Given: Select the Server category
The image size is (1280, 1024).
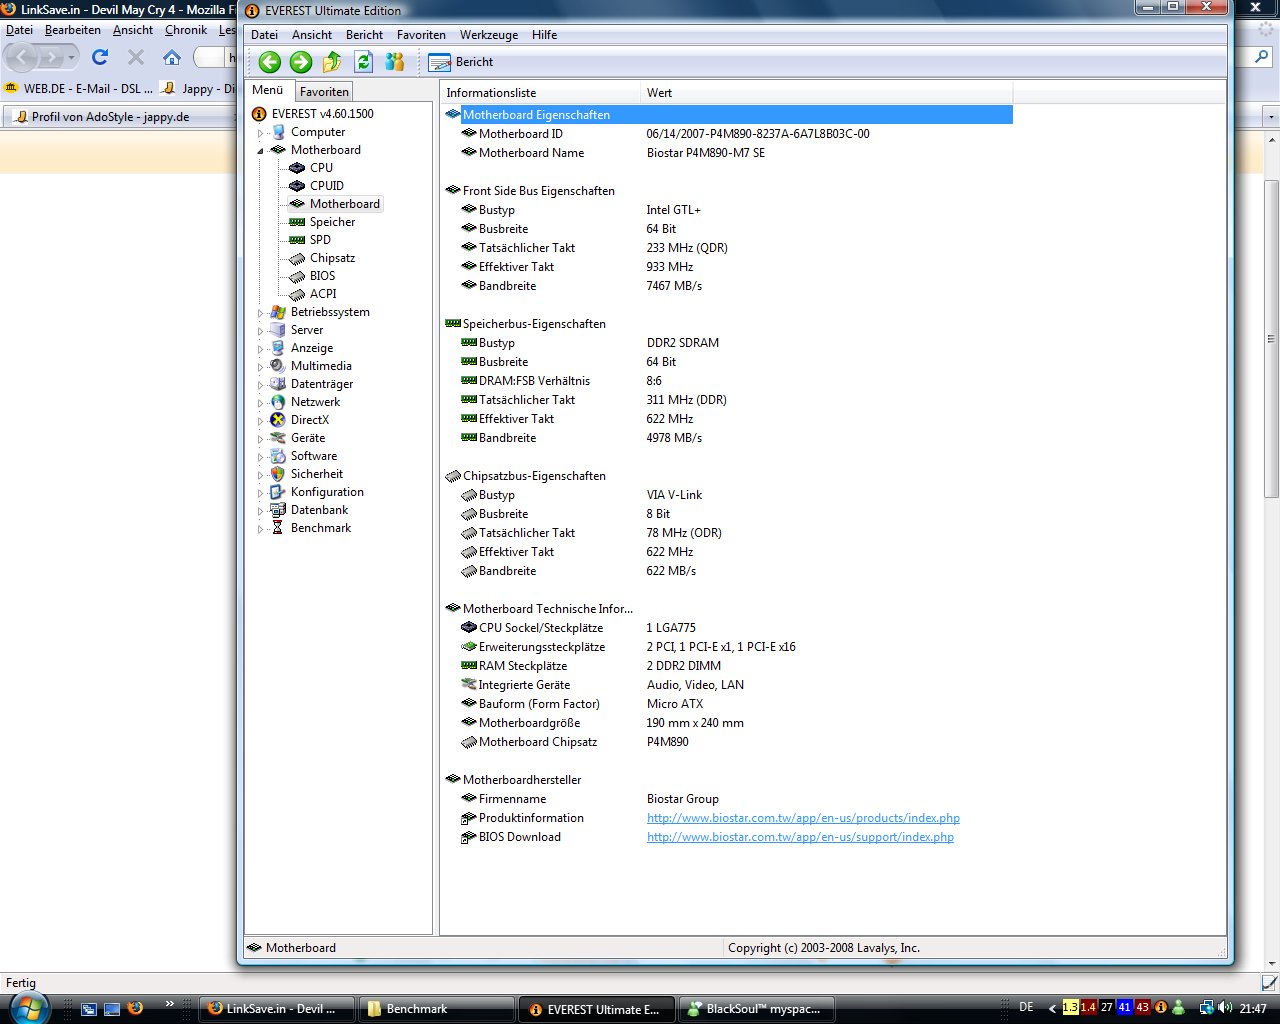Looking at the screenshot, I should 307,330.
